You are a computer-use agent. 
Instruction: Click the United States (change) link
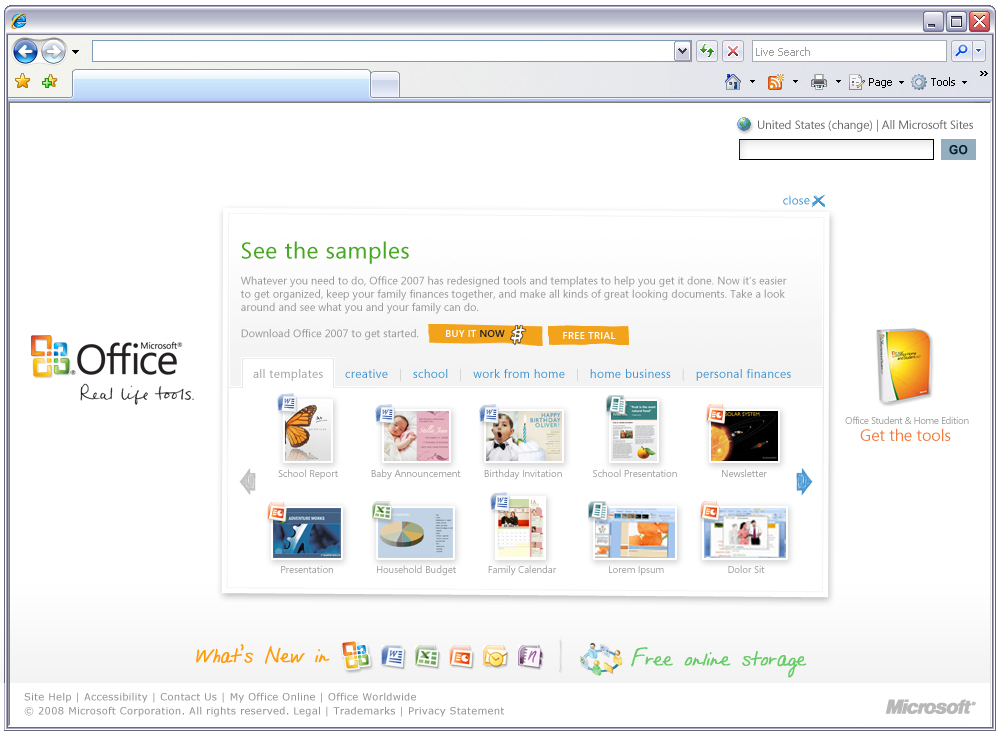814,125
